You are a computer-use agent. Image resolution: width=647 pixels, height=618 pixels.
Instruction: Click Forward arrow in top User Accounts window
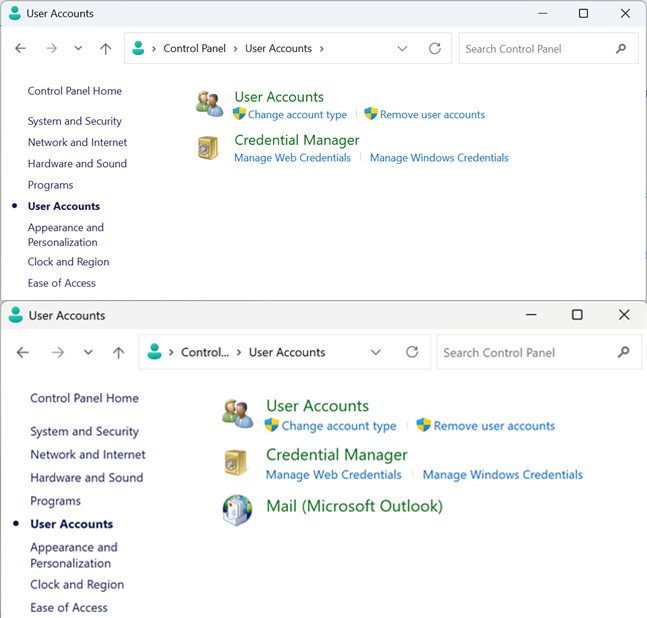[52, 49]
